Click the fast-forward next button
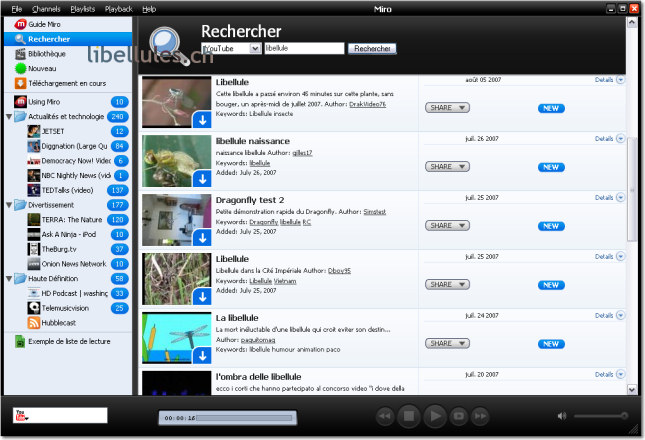The height and width of the screenshot is (440, 645). coord(480,416)
